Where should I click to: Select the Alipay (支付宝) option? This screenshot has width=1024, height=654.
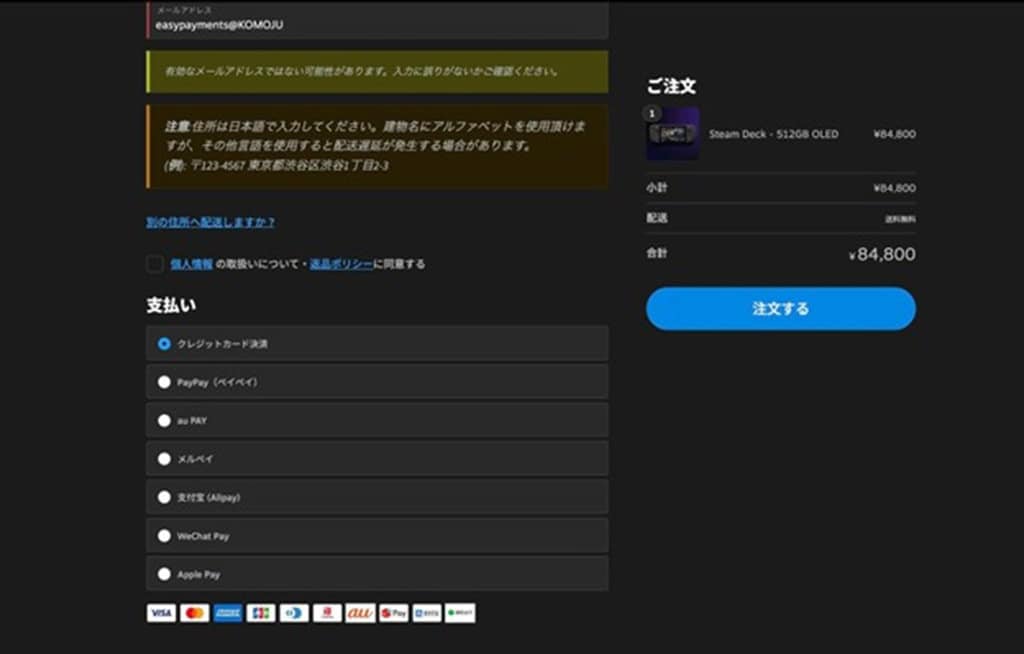[164, 497]
